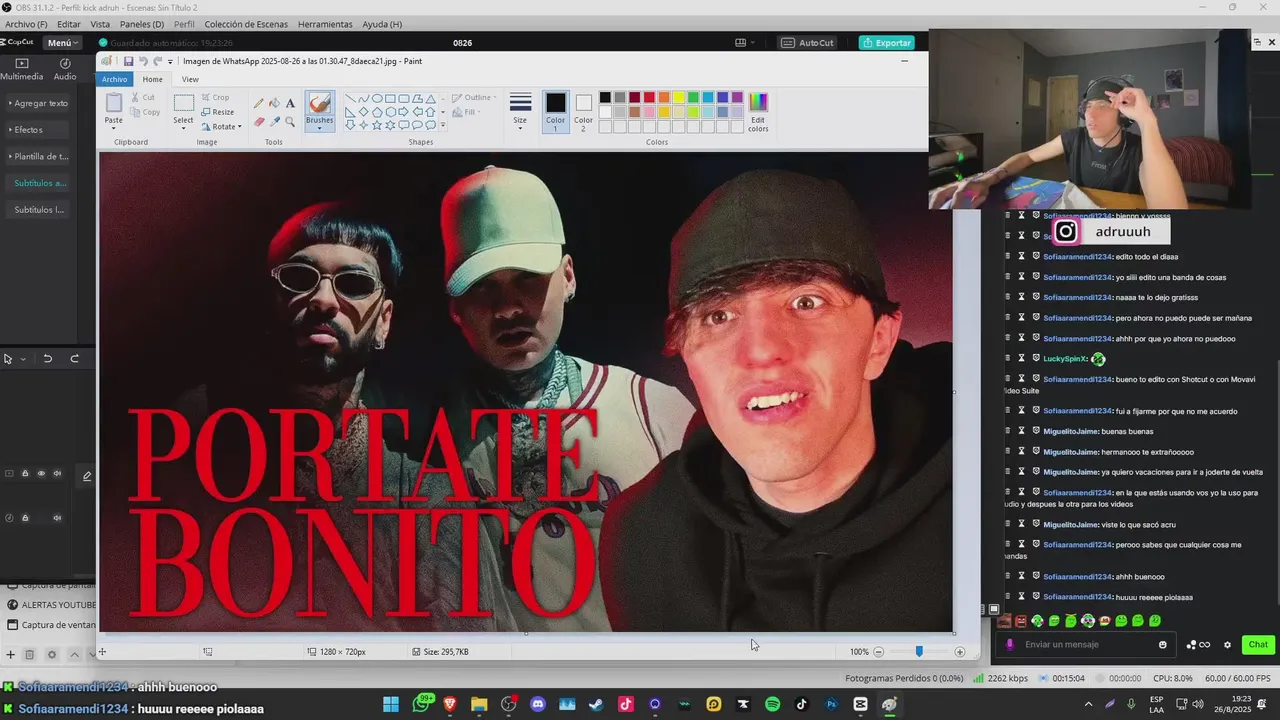Select the Text tool in Paint
1280x720 pixels.
290,103
